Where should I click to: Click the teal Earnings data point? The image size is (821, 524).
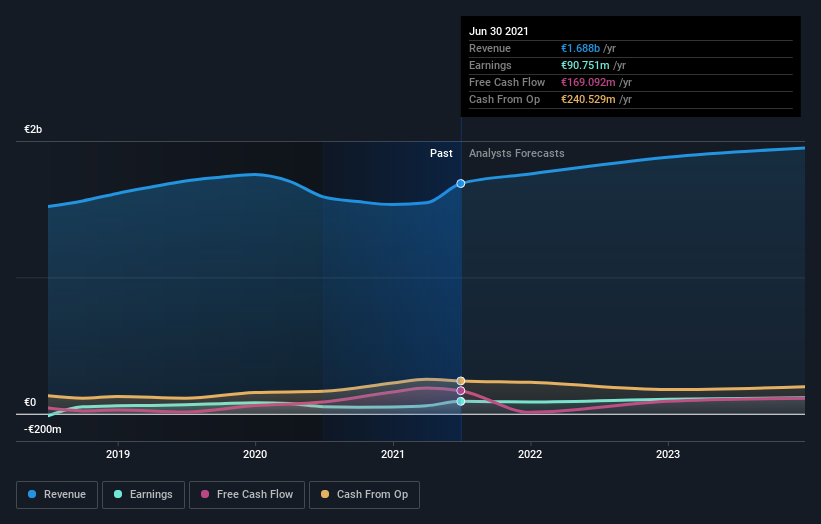461,401
